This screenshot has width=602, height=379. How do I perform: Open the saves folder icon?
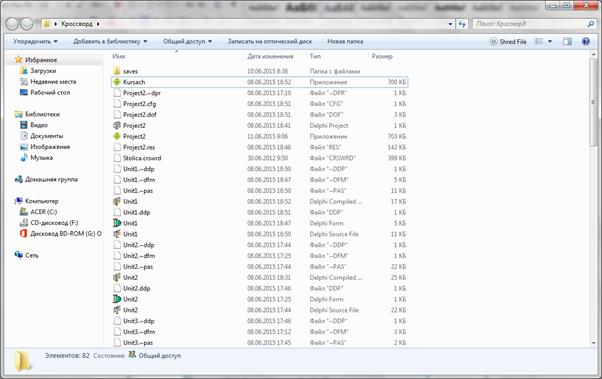point(117,71)
